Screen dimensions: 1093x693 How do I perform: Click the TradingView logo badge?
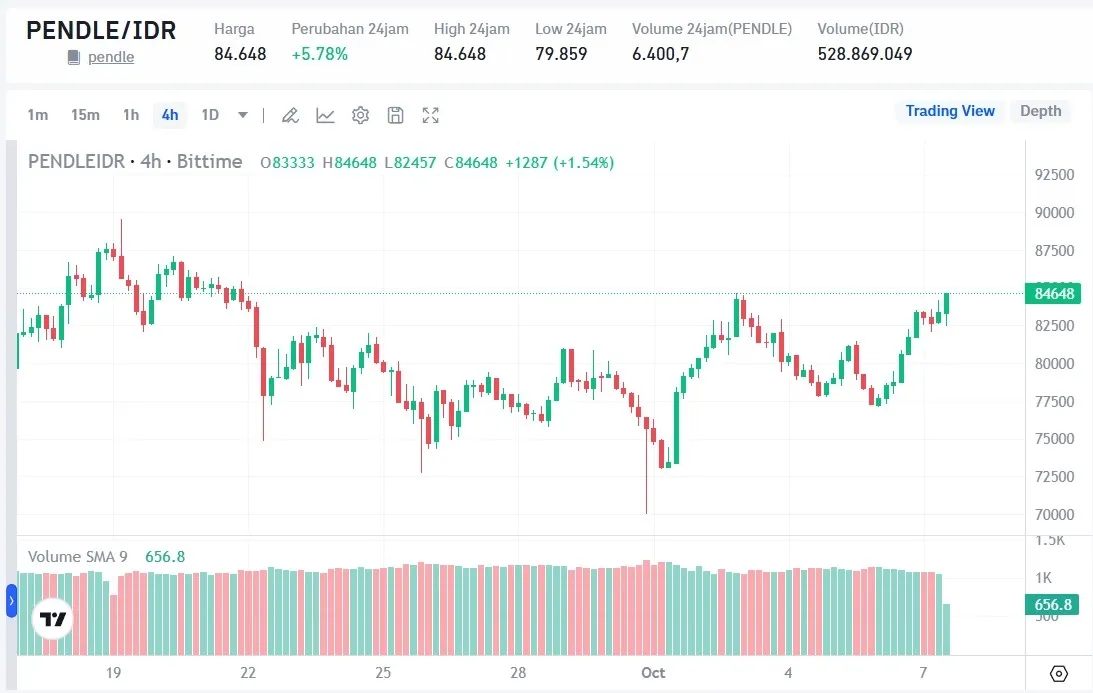tap(53, 619)
